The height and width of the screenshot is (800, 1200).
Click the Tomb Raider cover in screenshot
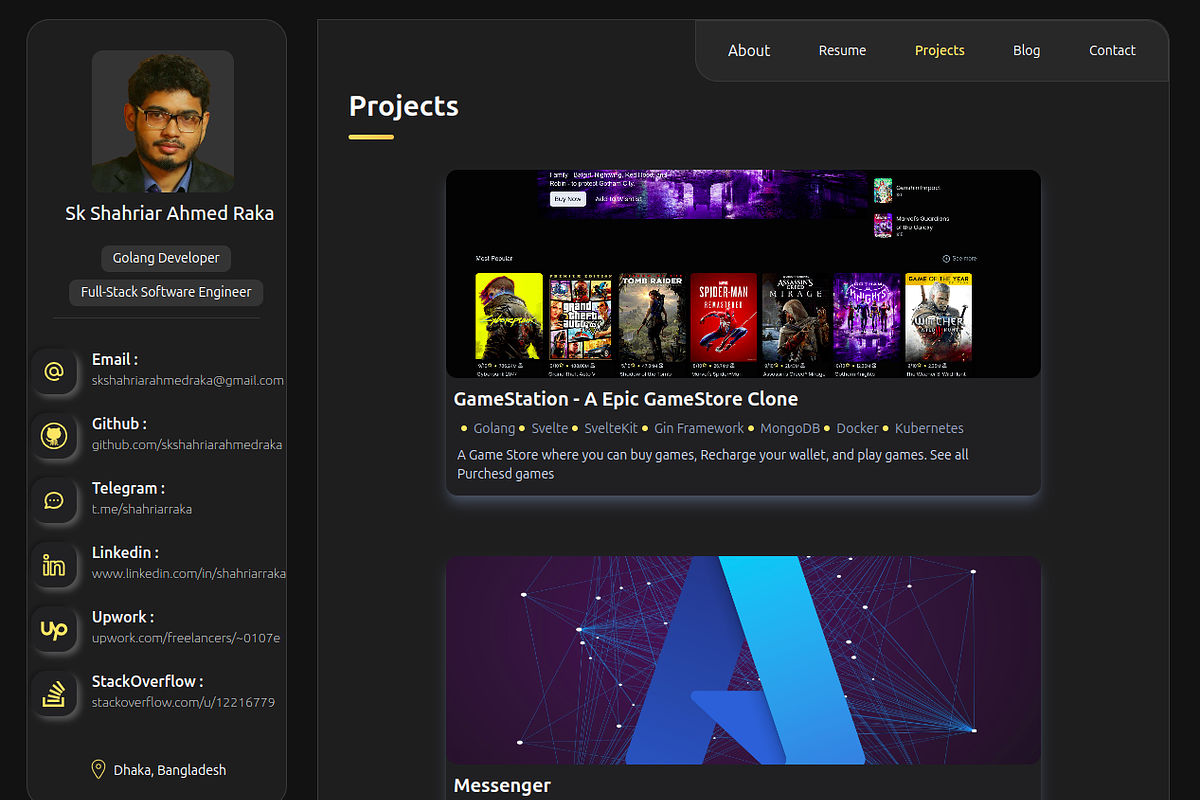pyautogui.click(x=652, y=317)
